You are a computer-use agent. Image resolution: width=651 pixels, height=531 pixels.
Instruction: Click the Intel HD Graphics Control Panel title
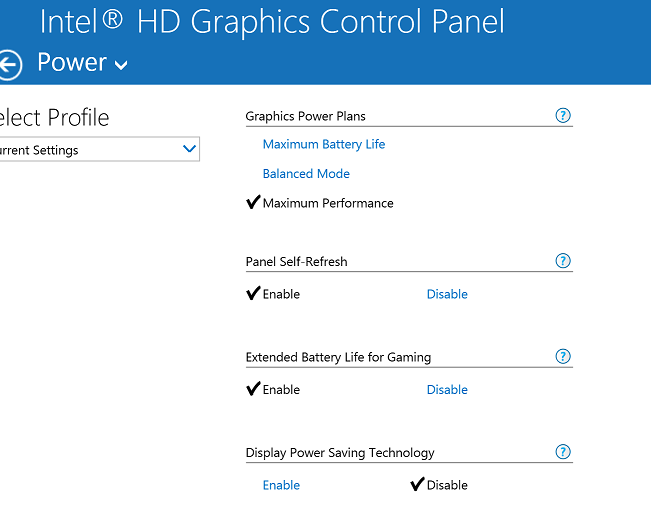(x=272, y=22)
